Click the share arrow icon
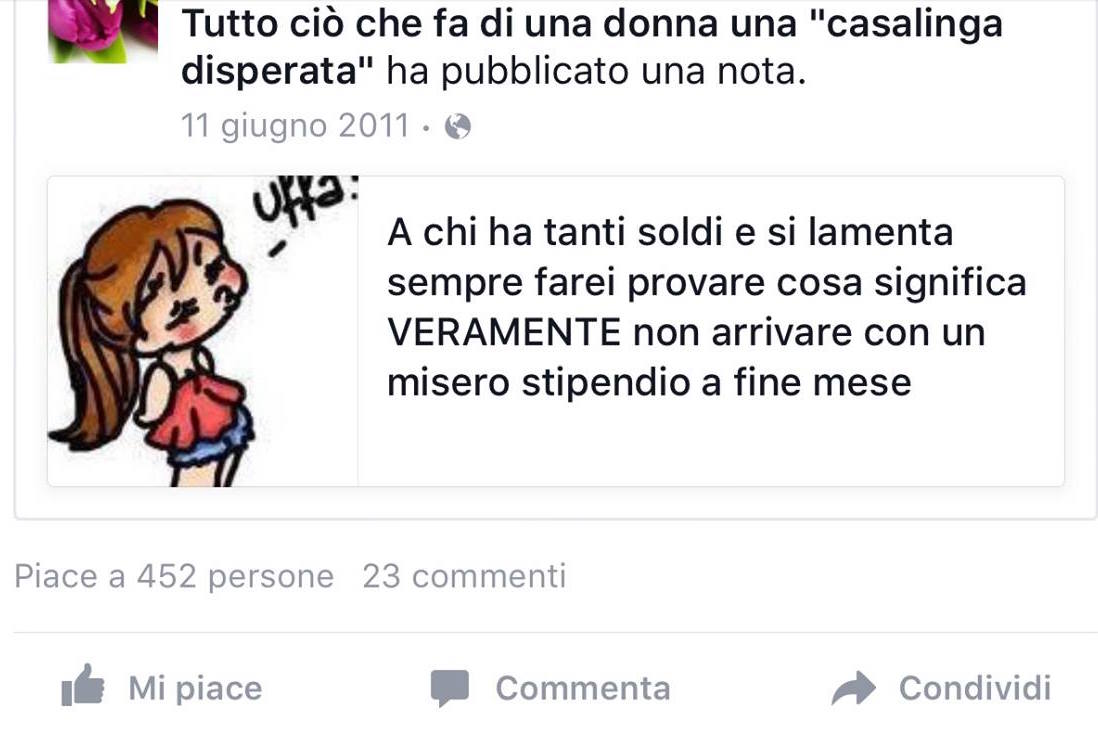This screenshot has width=1098, height=735. (854, 687)
